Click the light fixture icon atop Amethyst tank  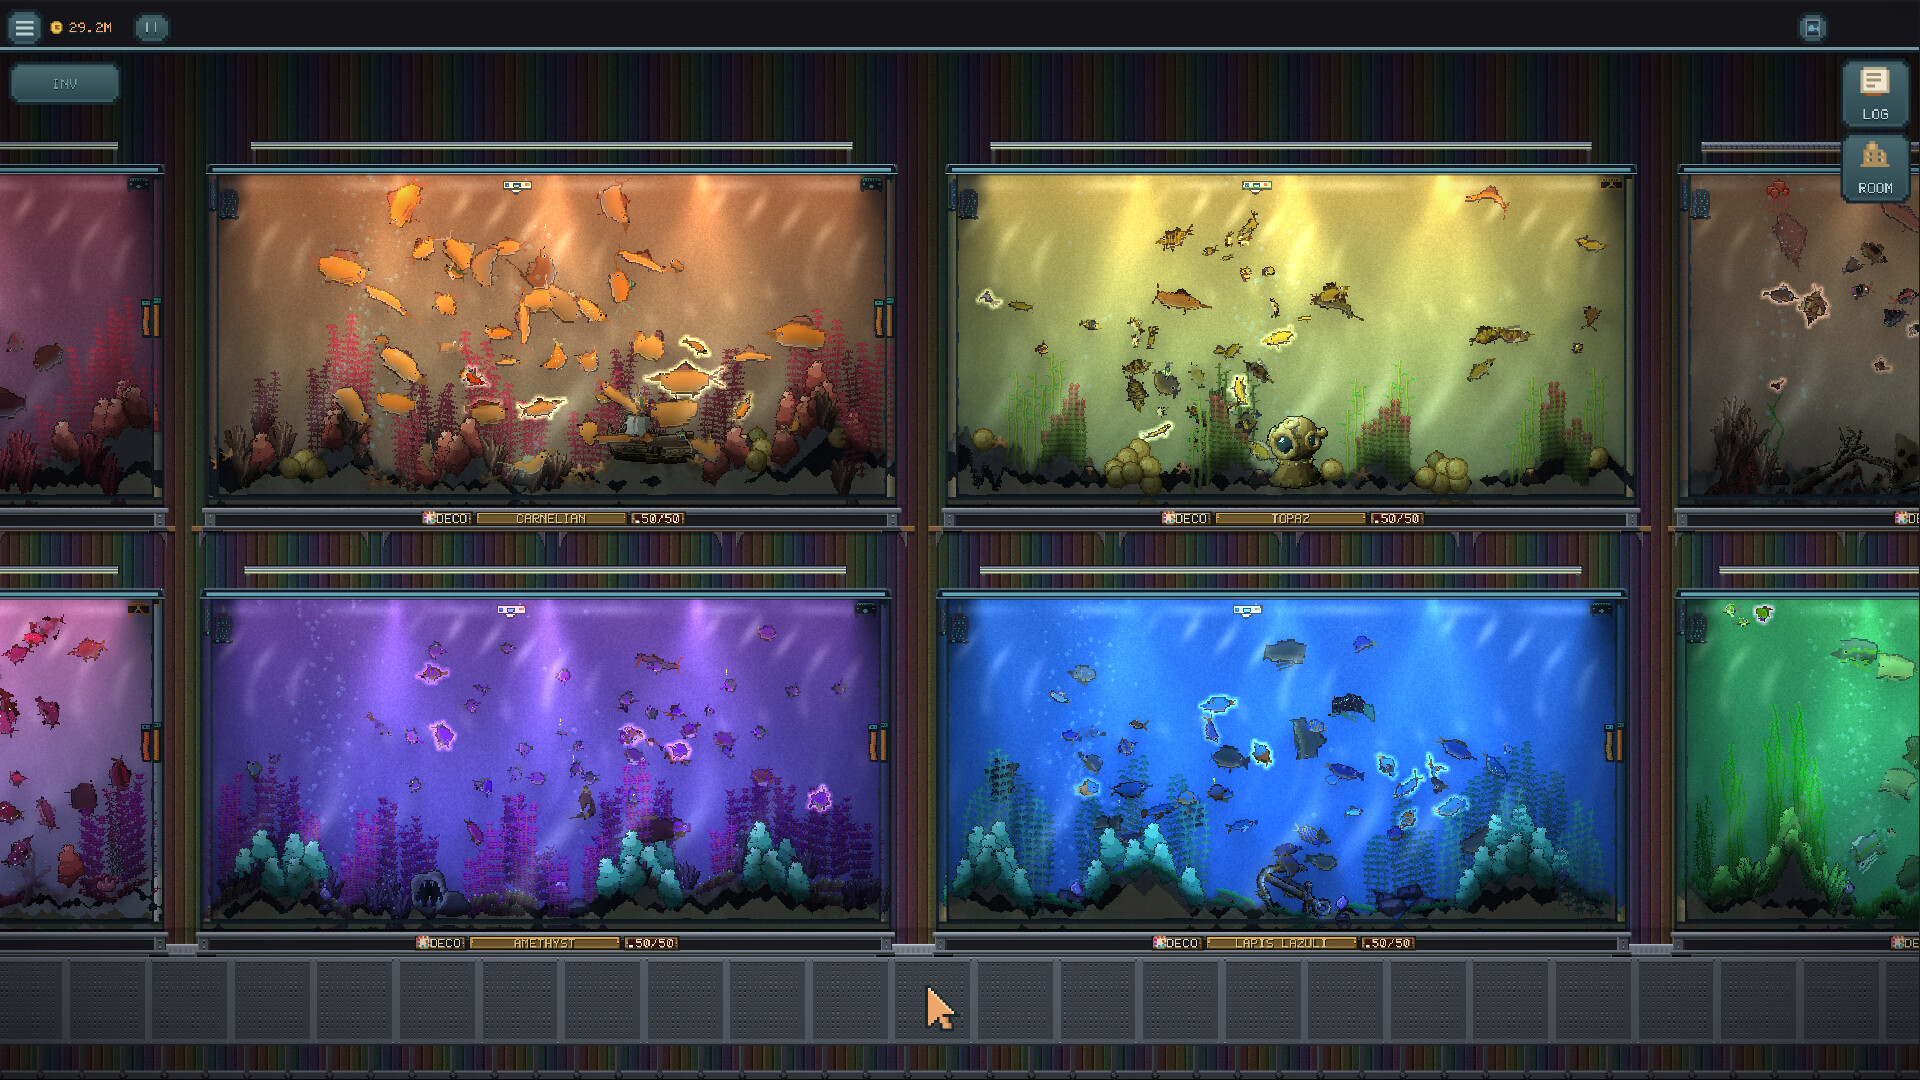[x=511, y=610]
